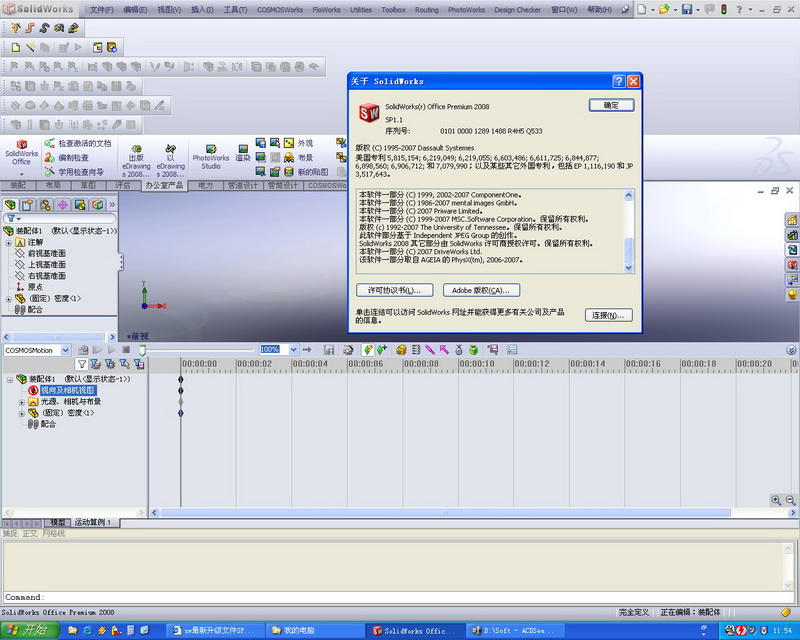This screenshot has width=800, height=640.
Task: Click the 学用检查向导 wizard icon
Action: 49,172
